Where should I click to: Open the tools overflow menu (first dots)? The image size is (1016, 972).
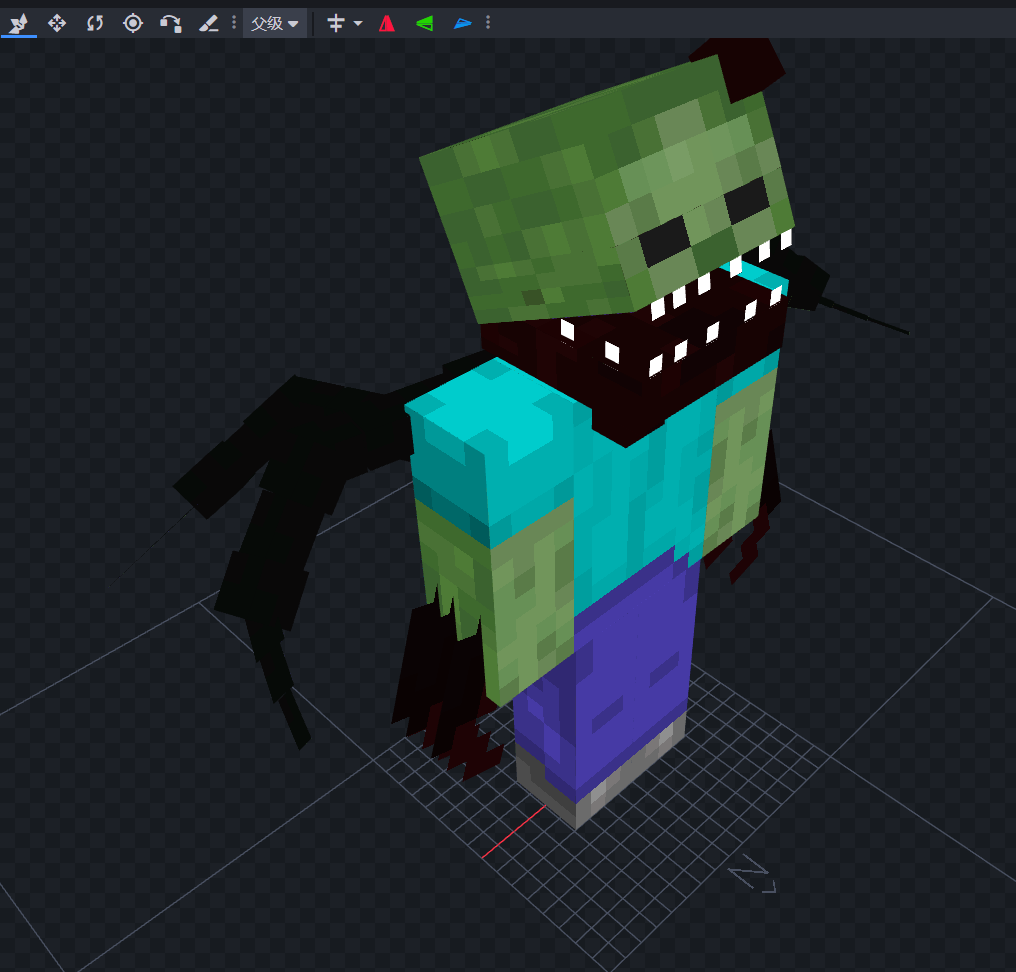coord(234,24)
